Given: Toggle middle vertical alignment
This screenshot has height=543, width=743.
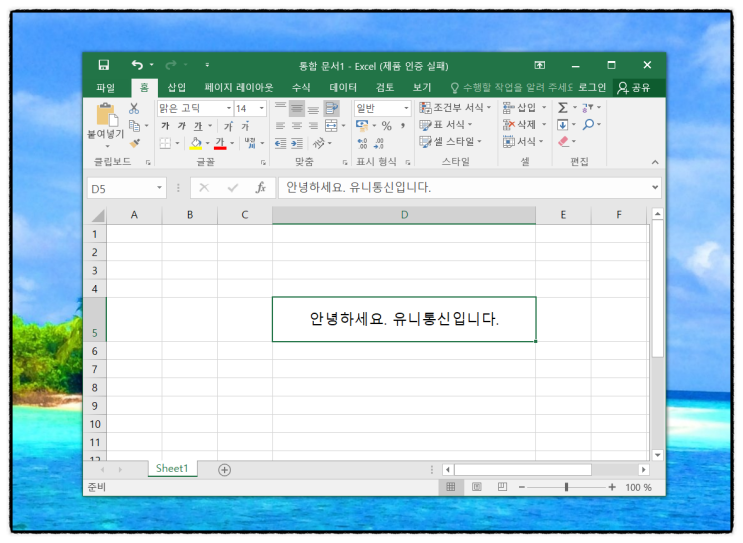Looking at the screenshot, I should pos(297,109).
